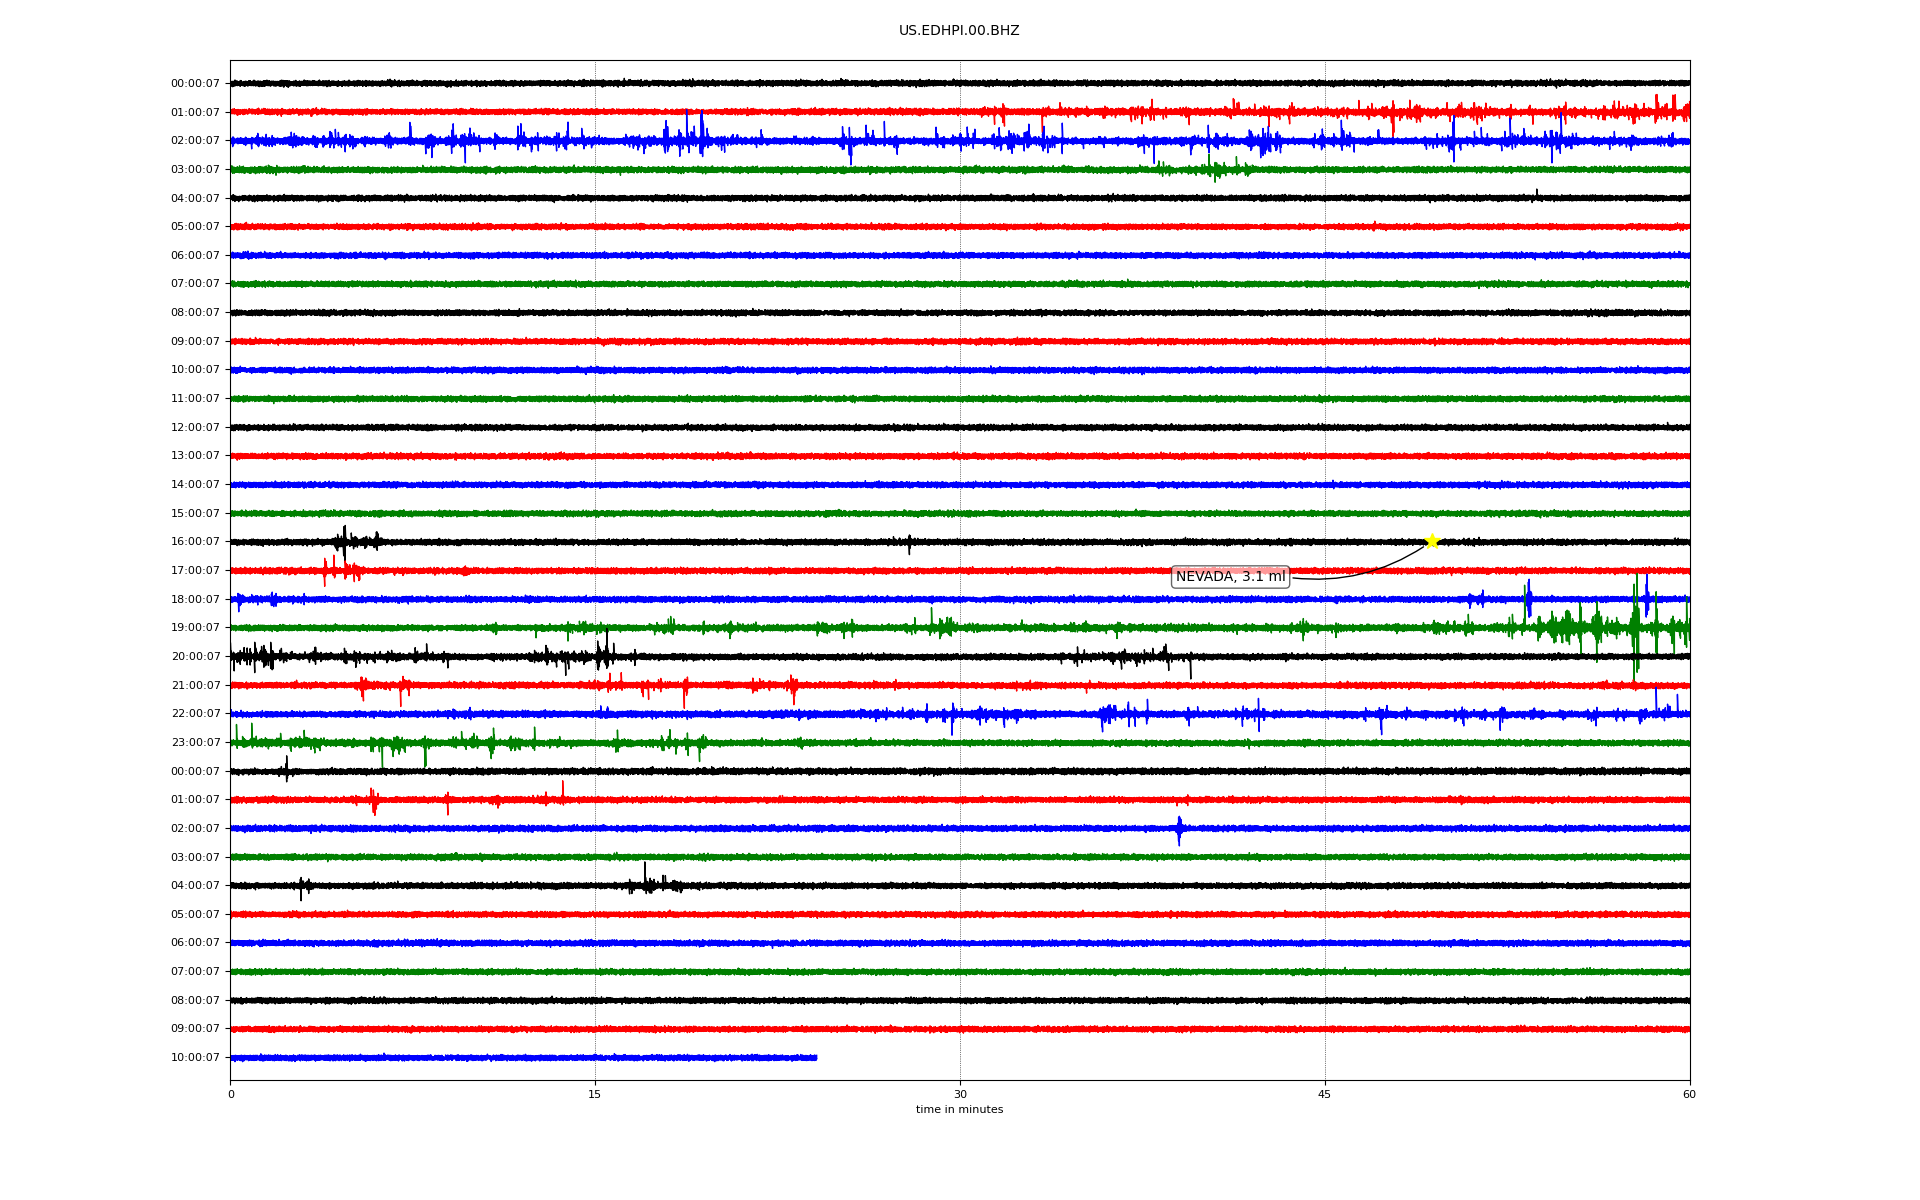Click the 15 tick label on x-axis
The height and width of the screenshot is (1200, 1920).
595,1094
